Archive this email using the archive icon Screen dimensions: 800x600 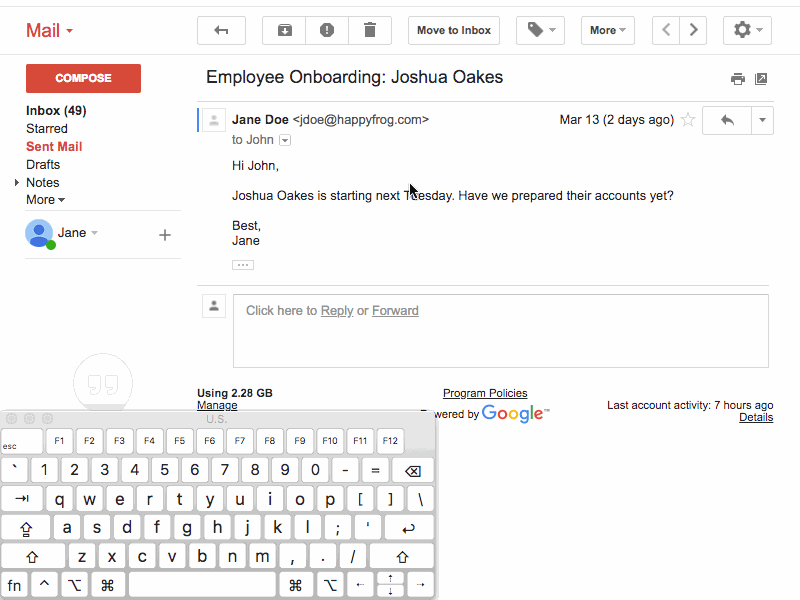click(x=284, y=30)
